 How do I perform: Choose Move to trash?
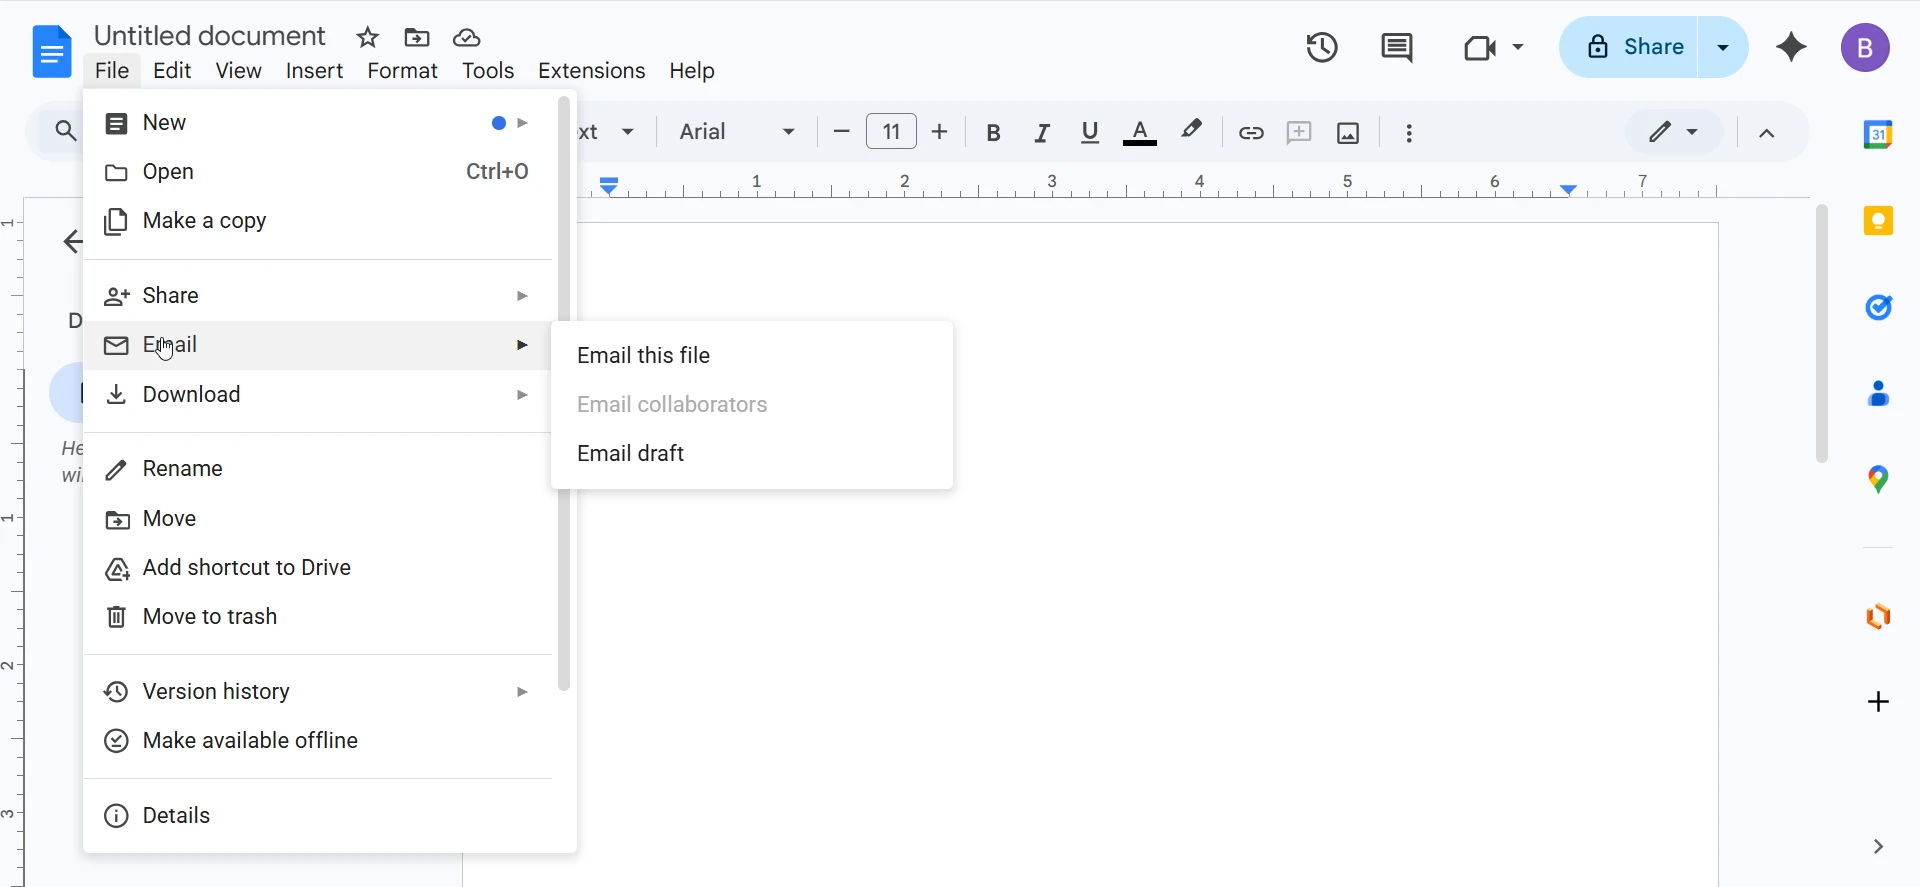click(x=318, y=617)
